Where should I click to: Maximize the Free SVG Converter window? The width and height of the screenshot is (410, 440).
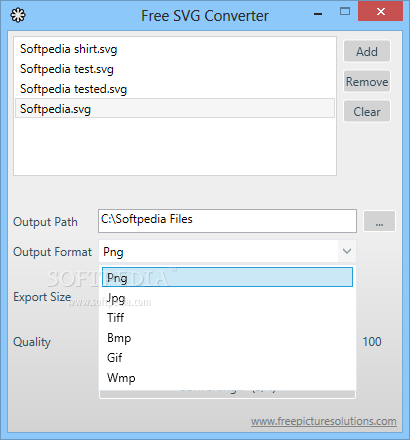click(x=345, y=12)
